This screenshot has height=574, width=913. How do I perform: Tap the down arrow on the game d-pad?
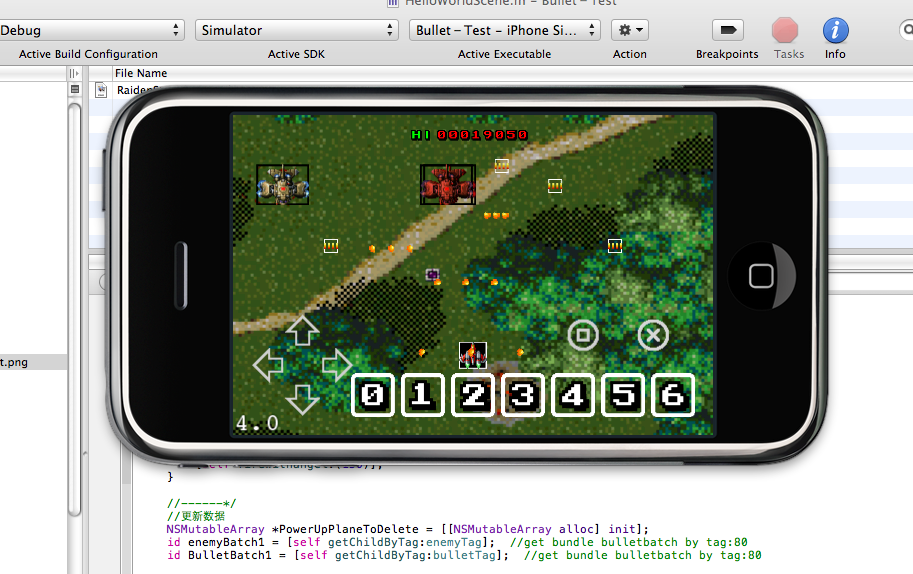pos(302,399)
